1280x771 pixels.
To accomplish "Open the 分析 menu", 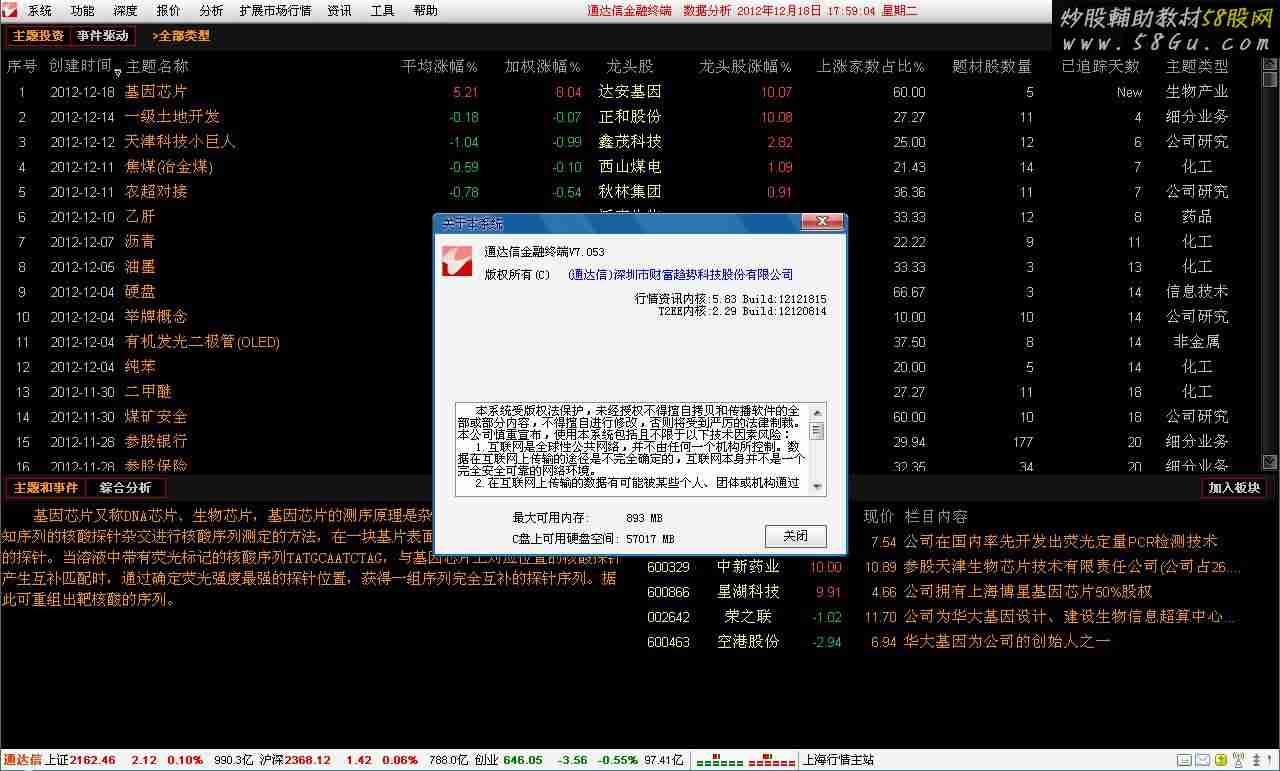I will pyautogui.click(x=211, y=11).
